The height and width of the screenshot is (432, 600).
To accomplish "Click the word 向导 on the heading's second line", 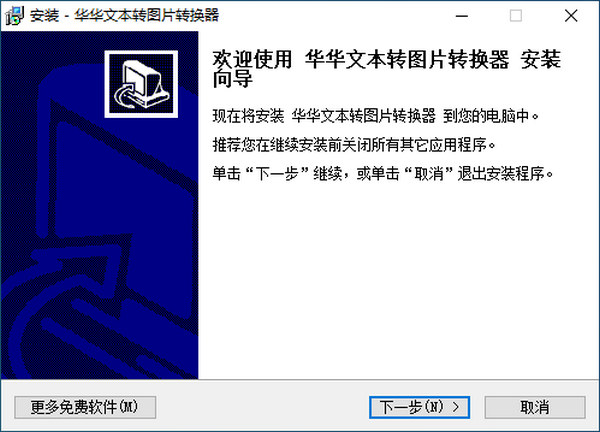I will pyautogui.click(x=233, y=80).
